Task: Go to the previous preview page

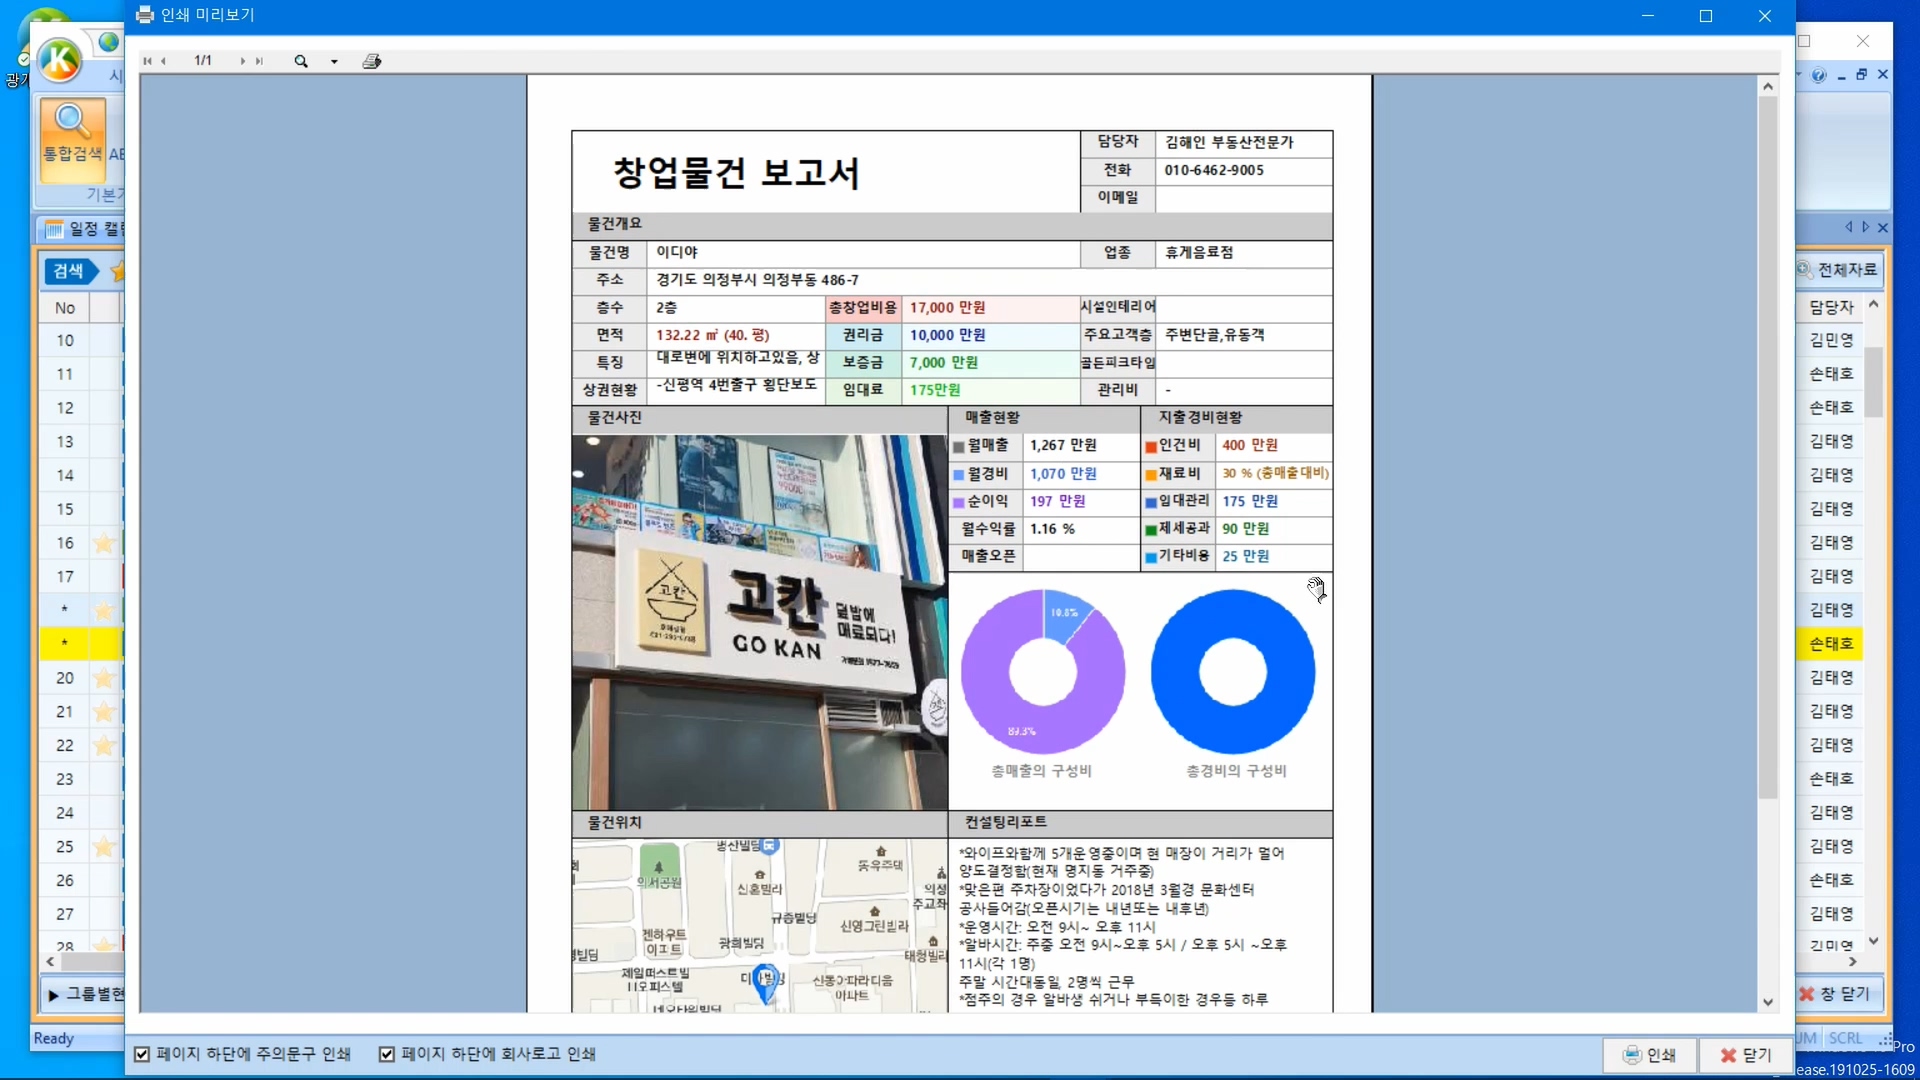Action: [164, 61]
